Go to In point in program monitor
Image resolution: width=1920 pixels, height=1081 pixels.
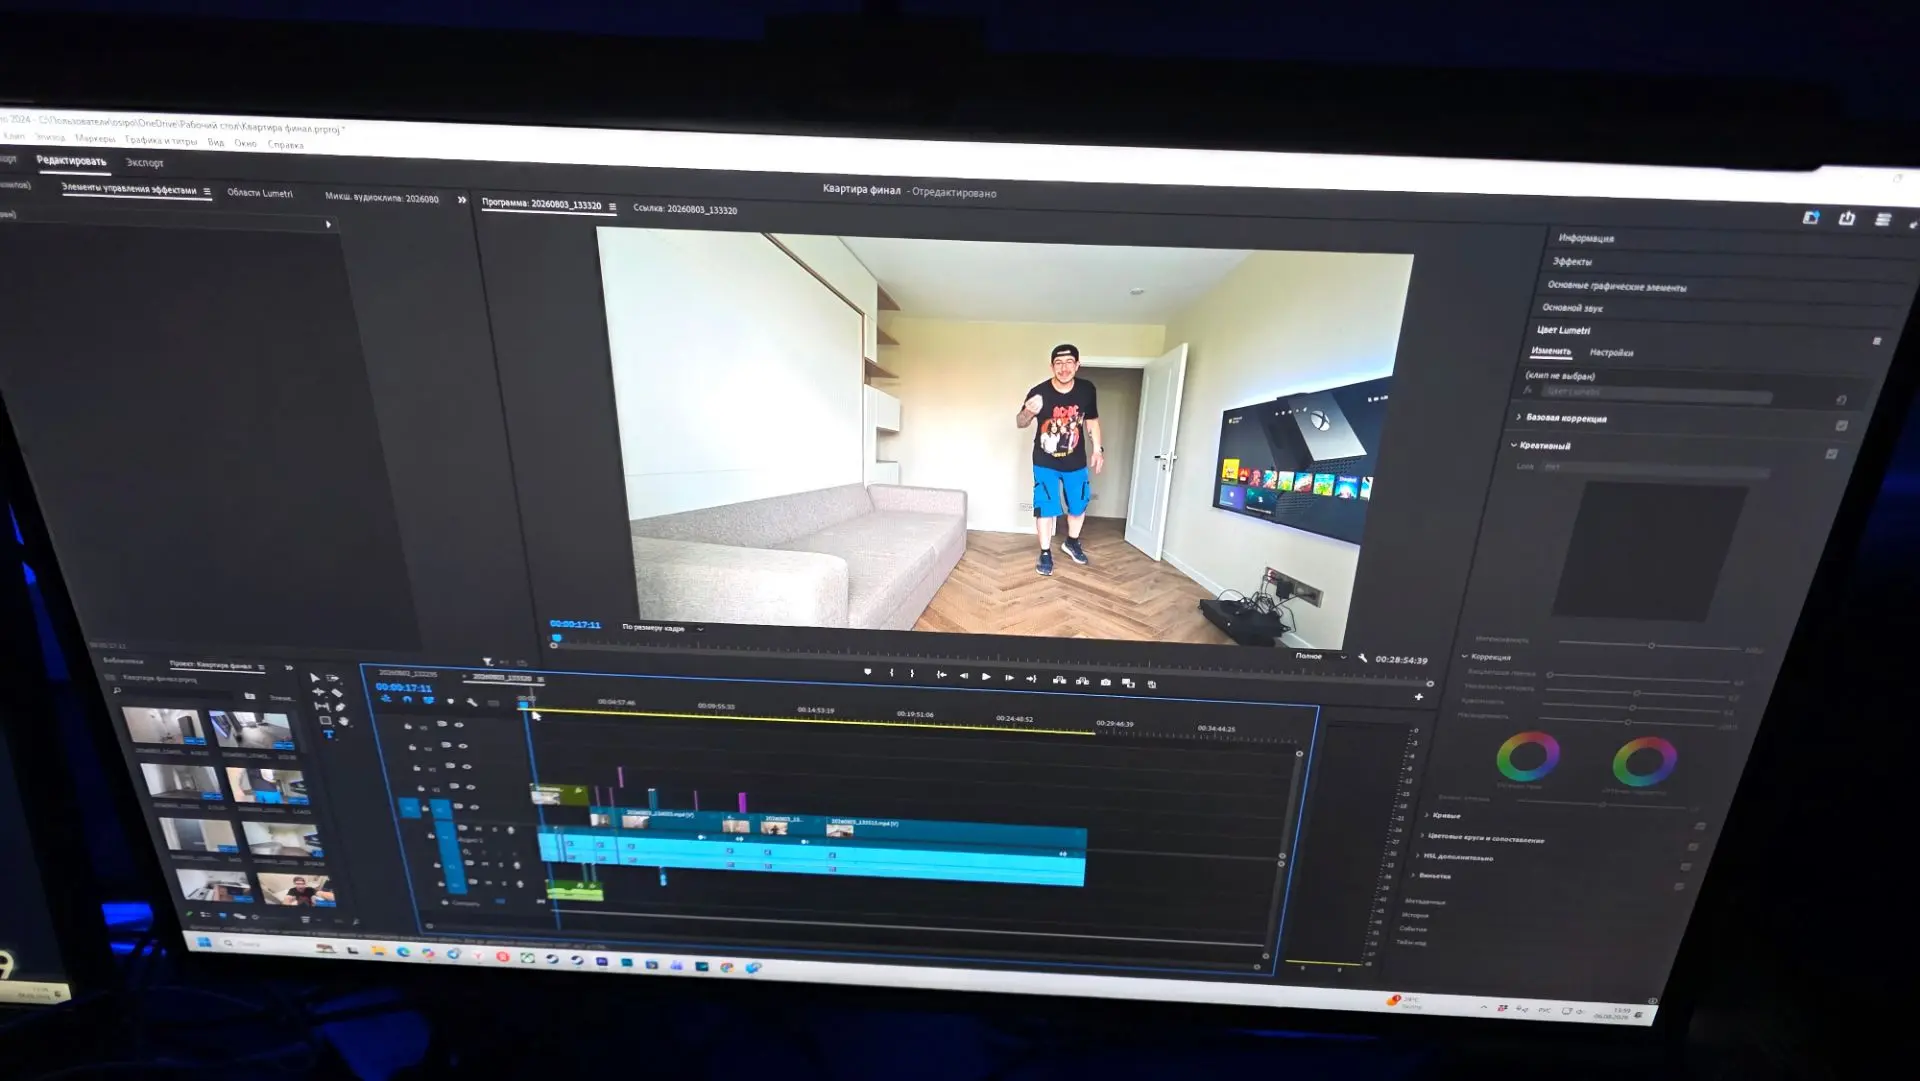941,675
